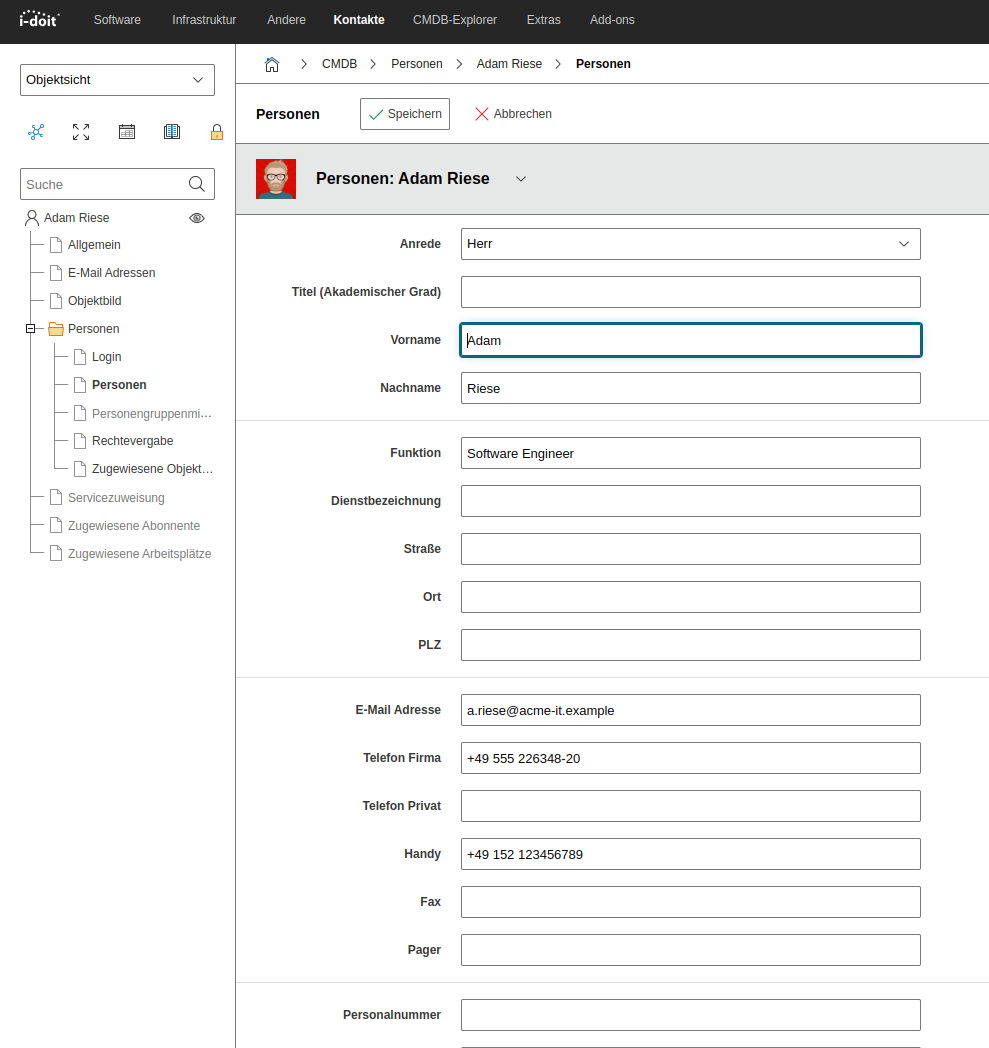This screenshot has height=1048, width=989.
Task: Click the open book icon
Action: tap(172, 132)
